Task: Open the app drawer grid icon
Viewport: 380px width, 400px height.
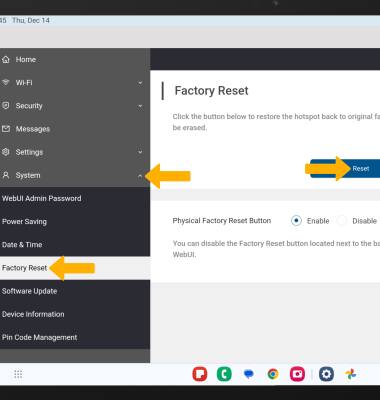Action: tap(18, 374)
